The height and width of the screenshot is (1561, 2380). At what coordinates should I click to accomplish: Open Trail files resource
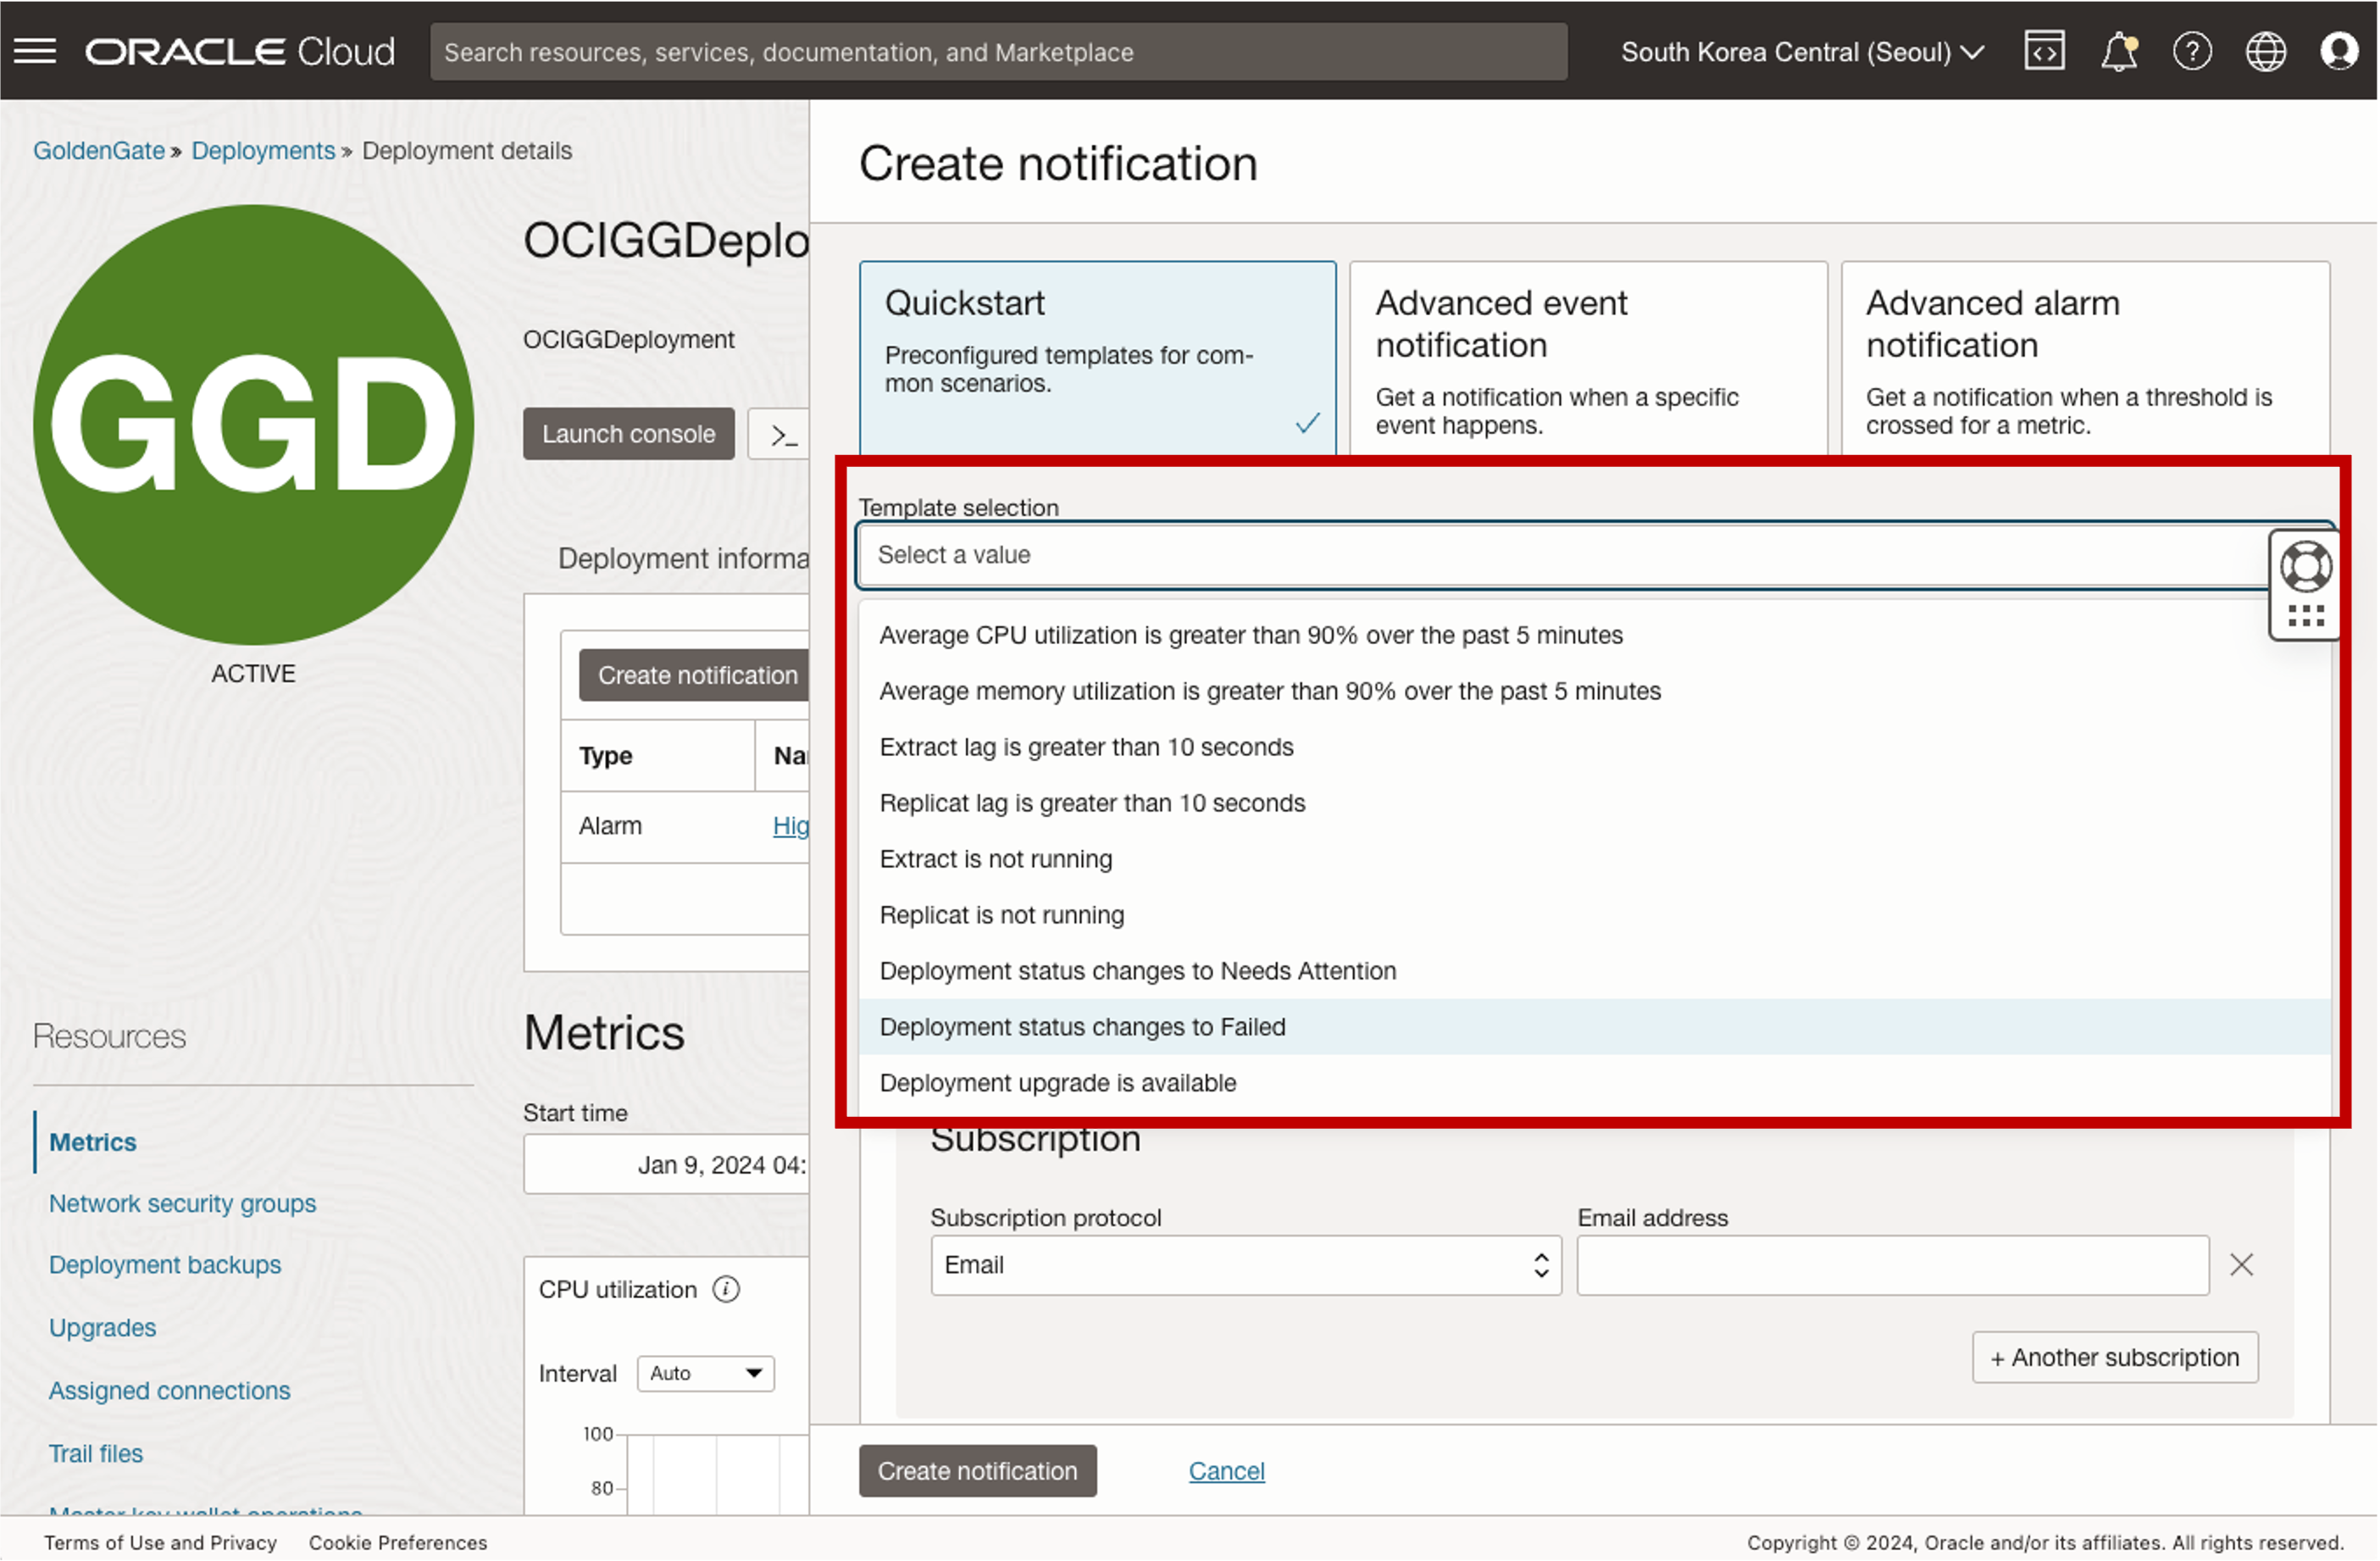point(96,1454)
